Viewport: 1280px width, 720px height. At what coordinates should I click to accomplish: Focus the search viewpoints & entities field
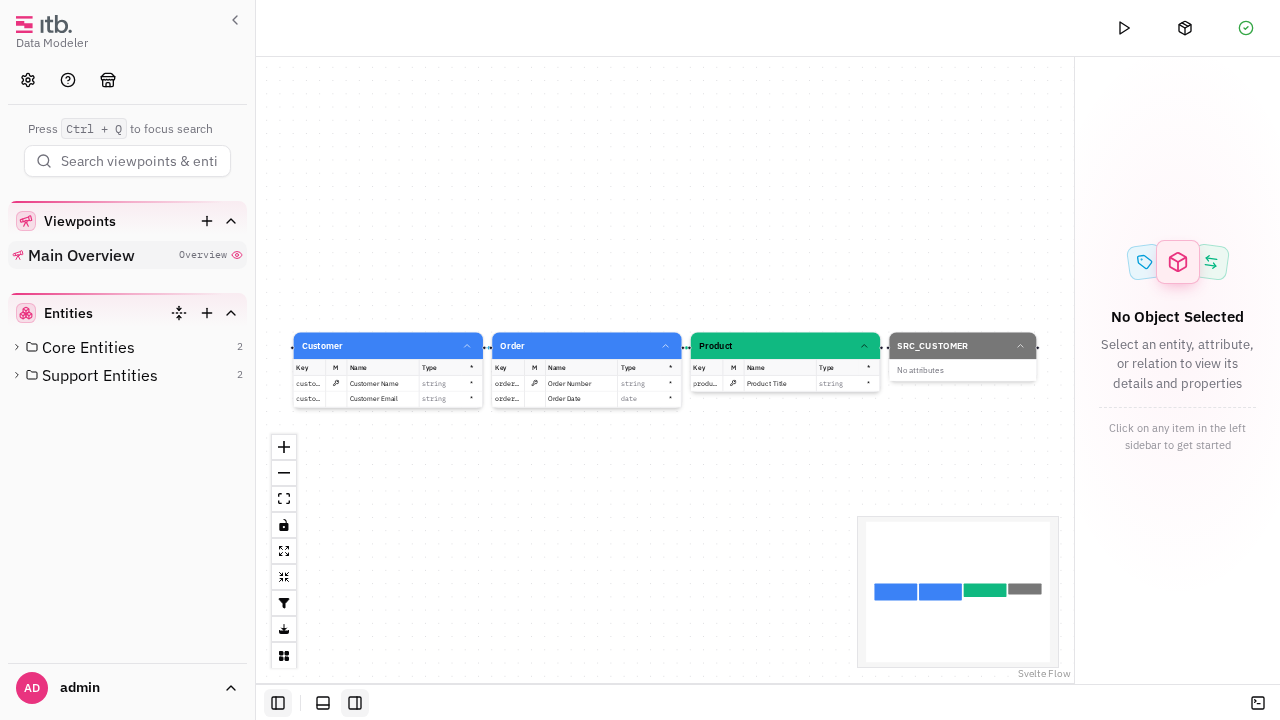pos(127,161)
